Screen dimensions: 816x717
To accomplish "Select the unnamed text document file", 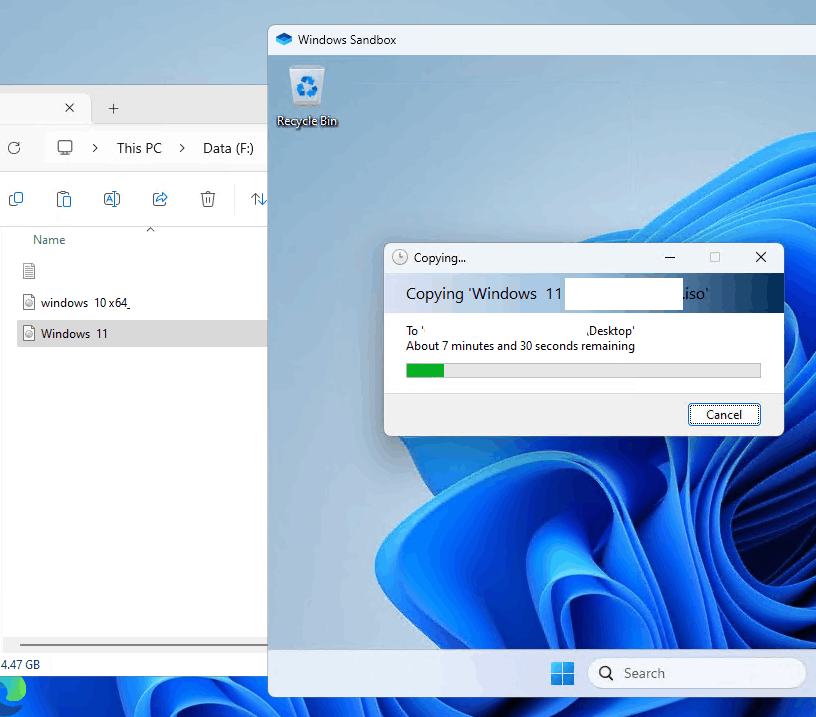I will click(29, 271).
